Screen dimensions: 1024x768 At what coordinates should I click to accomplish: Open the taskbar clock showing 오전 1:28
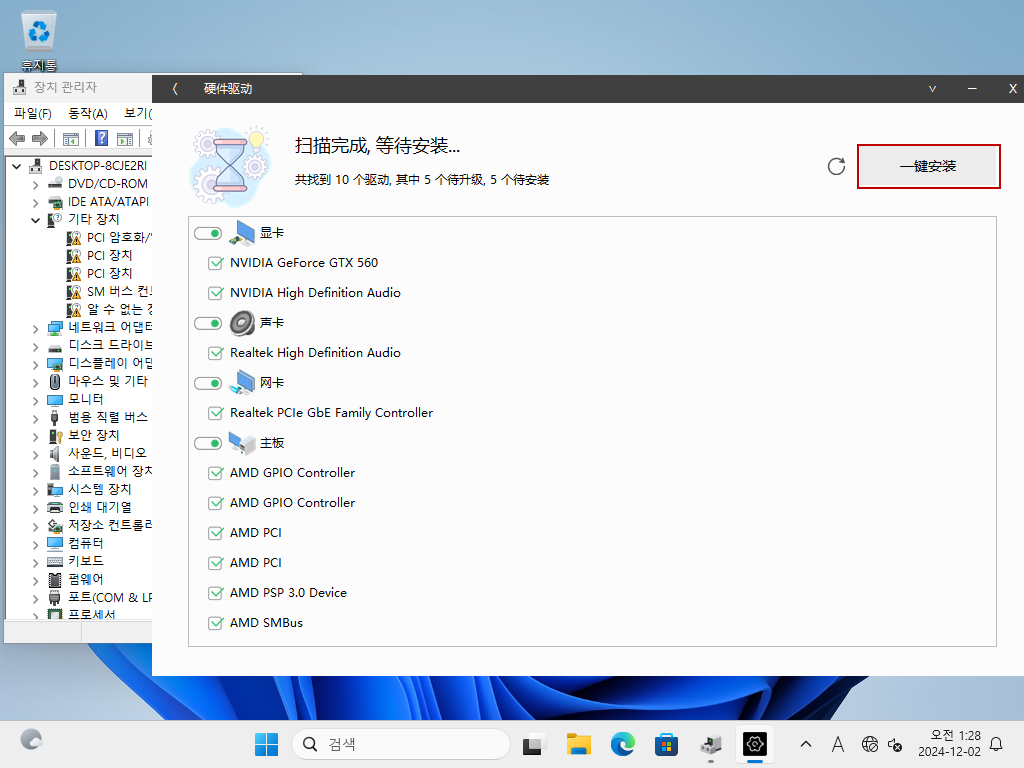[950, 744]
